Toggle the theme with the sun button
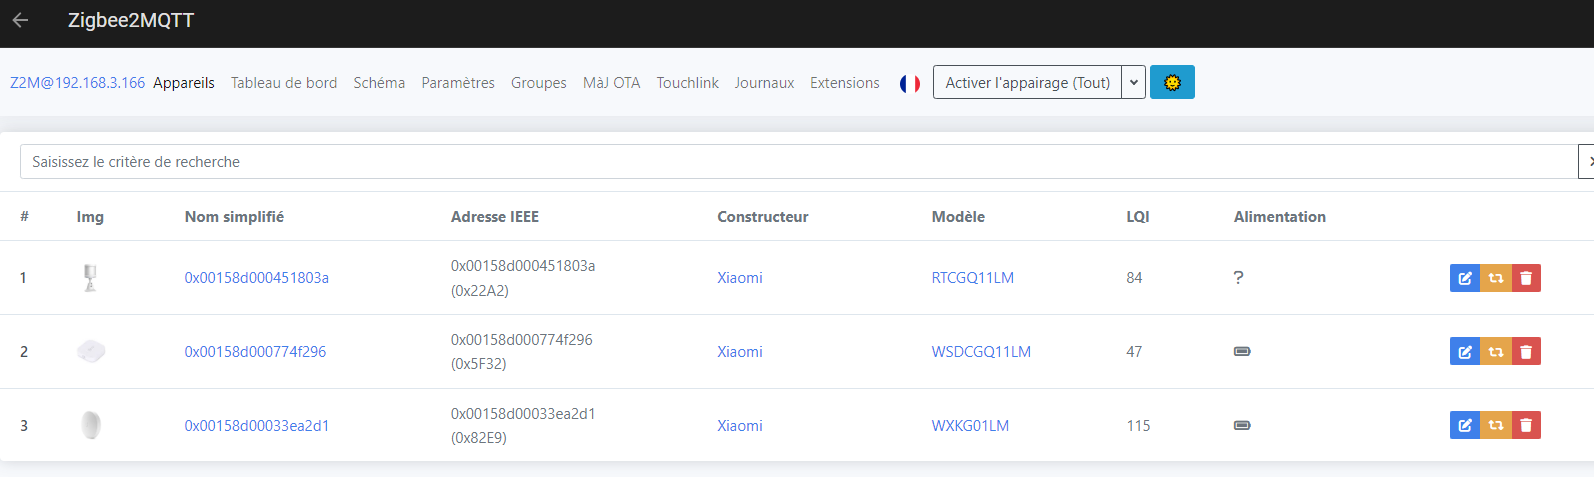The width and height of the screenshot is (1594, 477). (x=1172, y=83)
